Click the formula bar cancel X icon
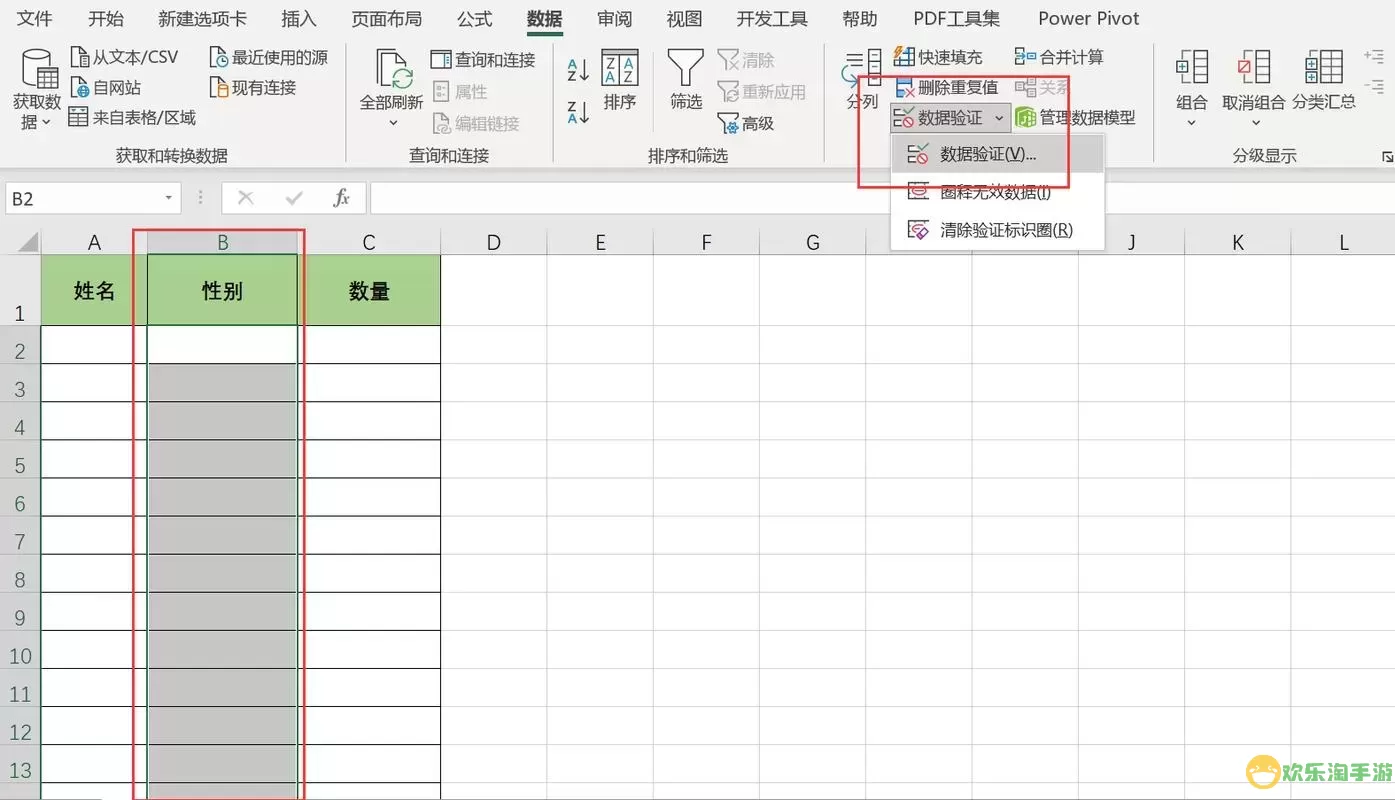The image size is (1395, 800). point(246,198)
